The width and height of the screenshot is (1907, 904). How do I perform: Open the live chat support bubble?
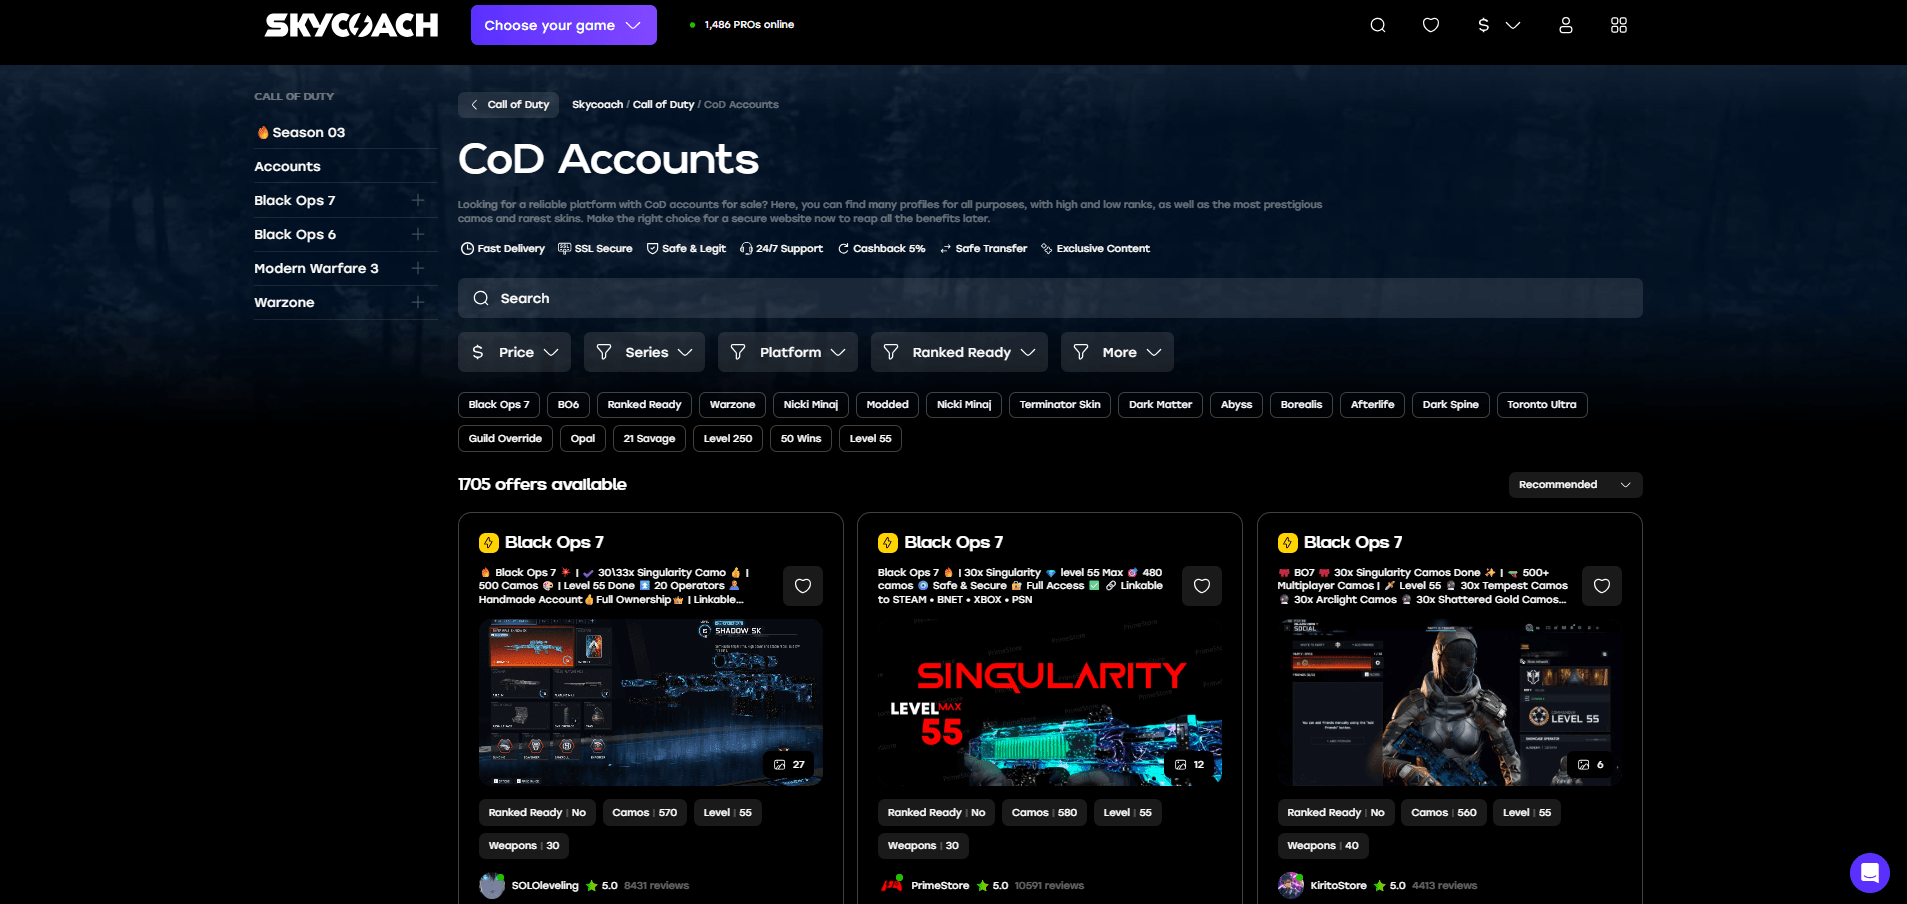[1868, 872]
